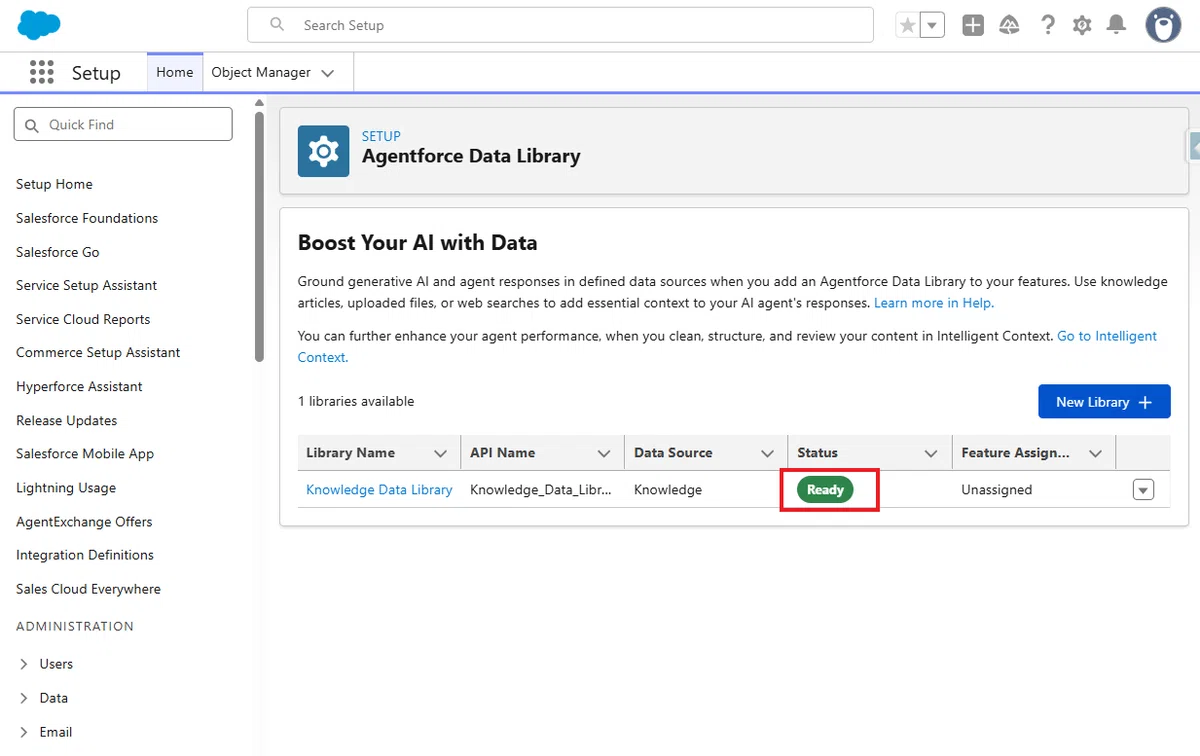Click the Favorites star icon

pyautogui.click(x=908, y=25)
